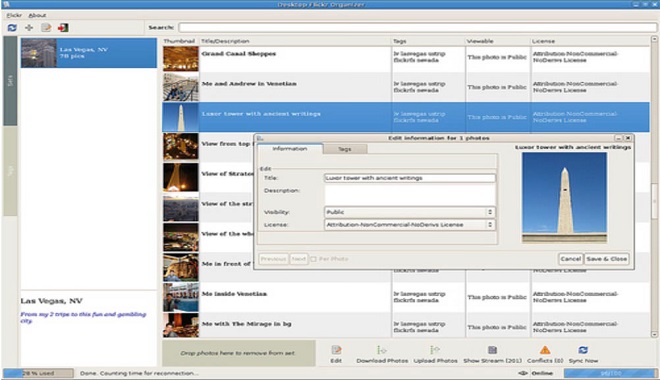The width and height of the screenshot is (660, 380).
Task: Start Sync Now from the bottom bar
Action: (x=583, y=350)
